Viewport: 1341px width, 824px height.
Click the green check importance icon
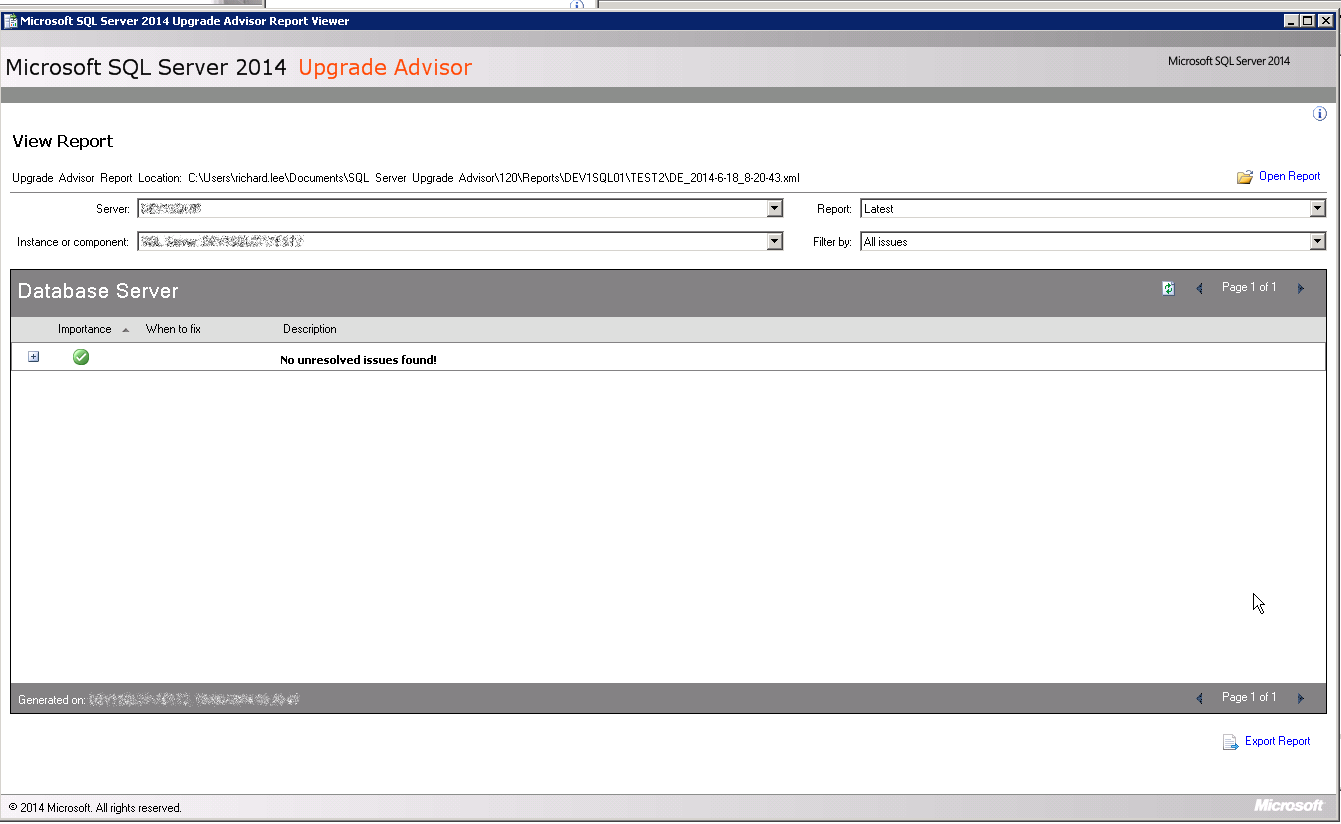tap(81, 357)
